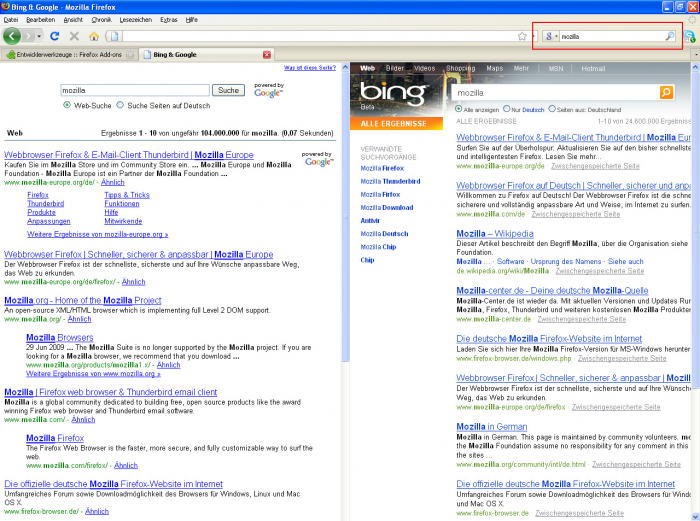The image size is (700, 521).
Task: Click the Bing pane scrollbar up arrow
Action: 696,67
